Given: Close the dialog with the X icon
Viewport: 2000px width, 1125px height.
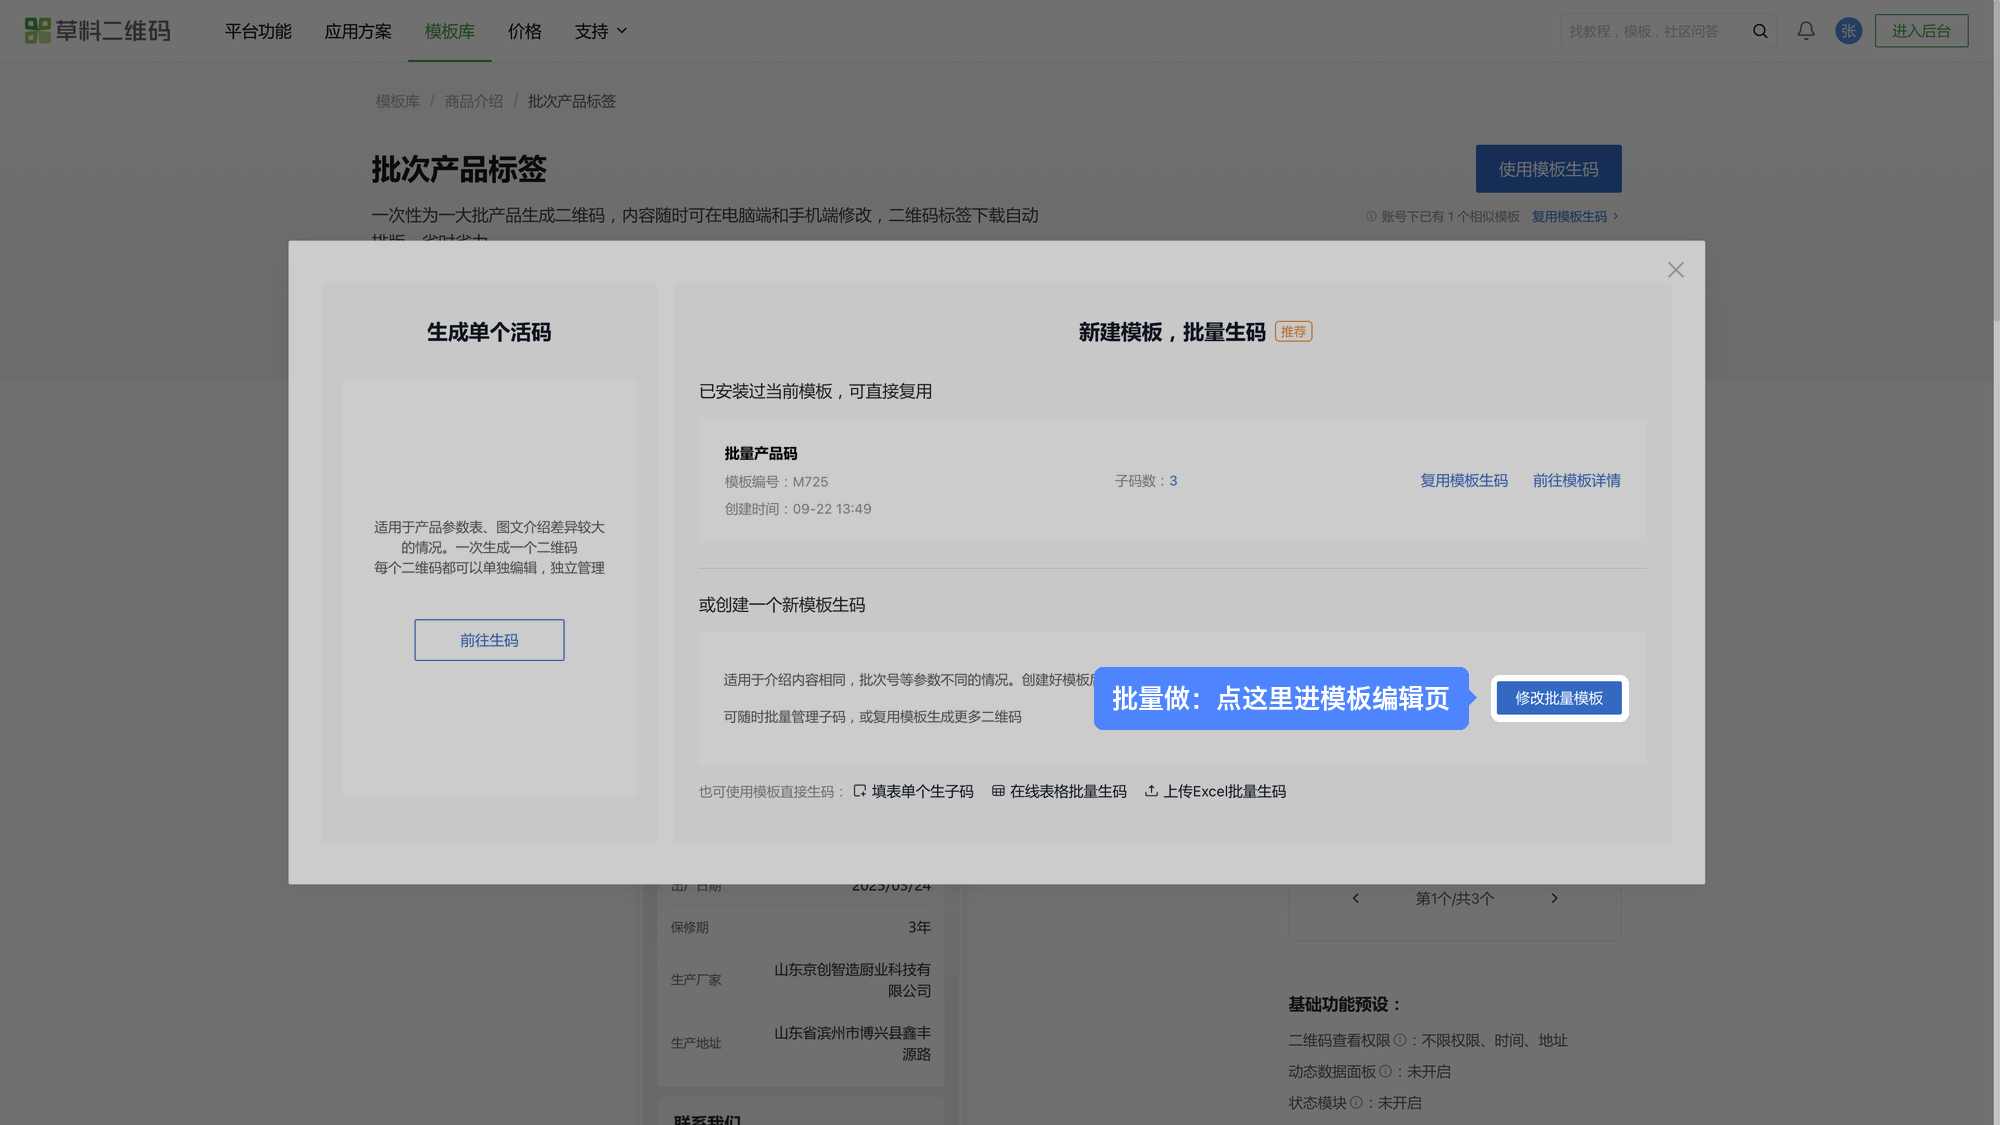Looking at the screenshot, I should [1676, 270].
